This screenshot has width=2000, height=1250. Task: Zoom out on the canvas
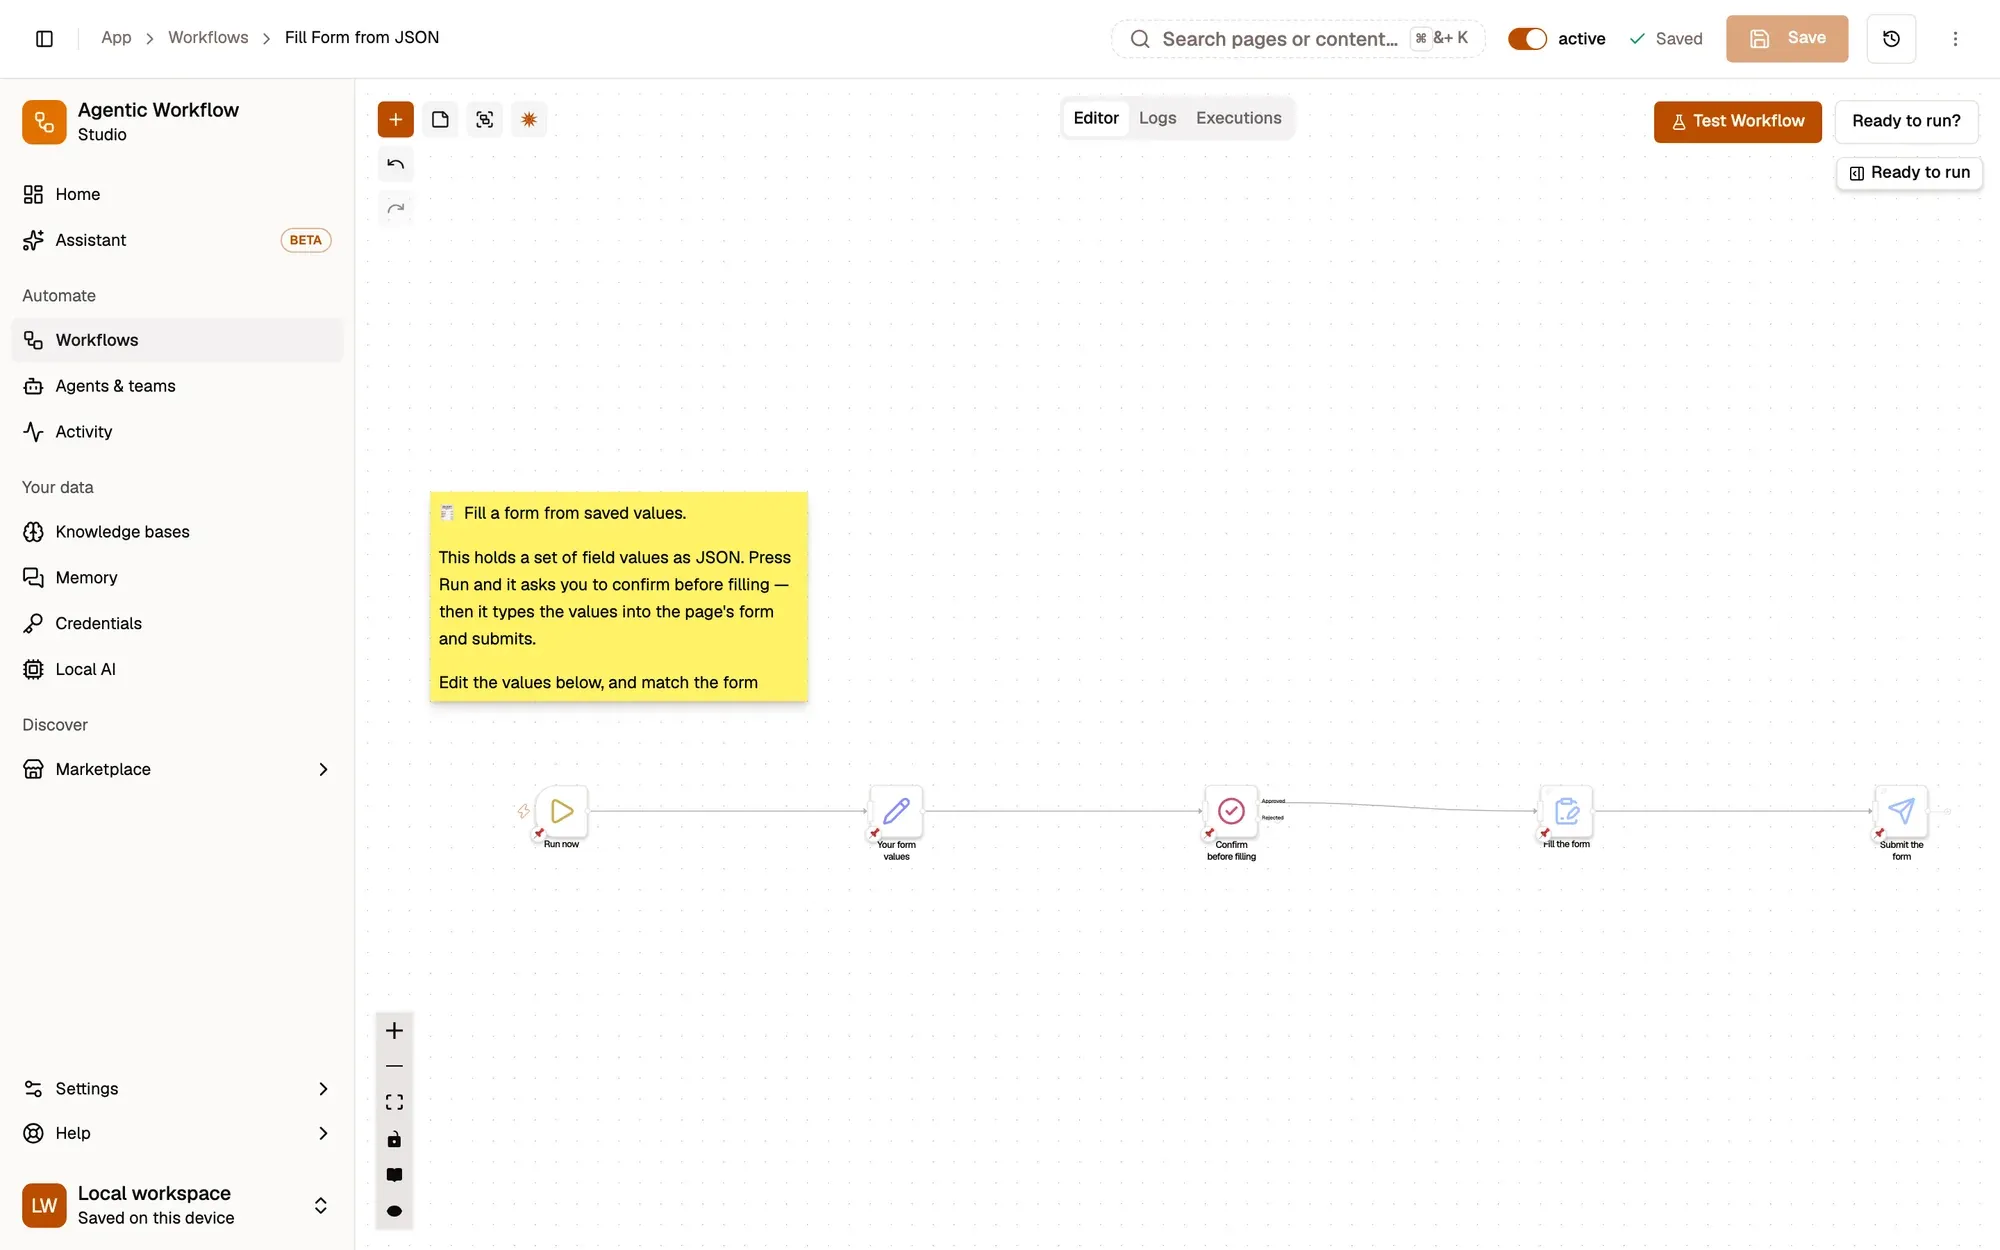click(x=394, y=1066)
